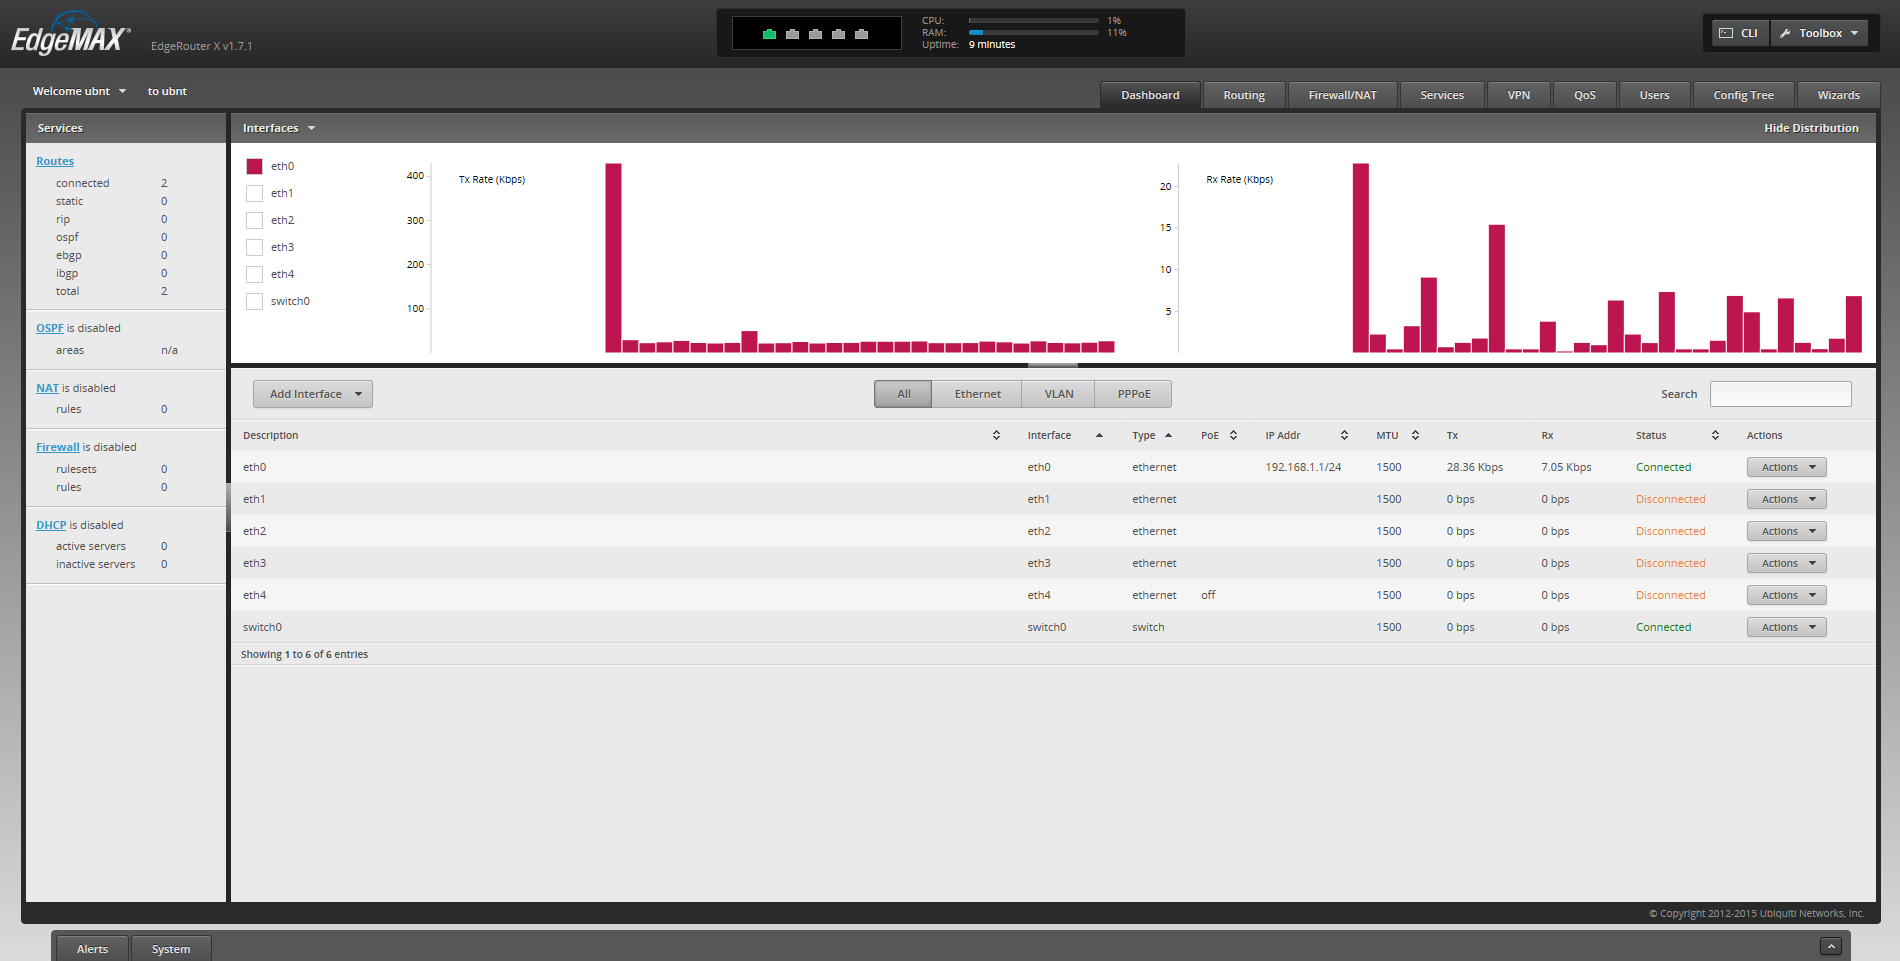The image size is (1900, 961).
Task: Open the Services tab
Action: click(1442, 95)
